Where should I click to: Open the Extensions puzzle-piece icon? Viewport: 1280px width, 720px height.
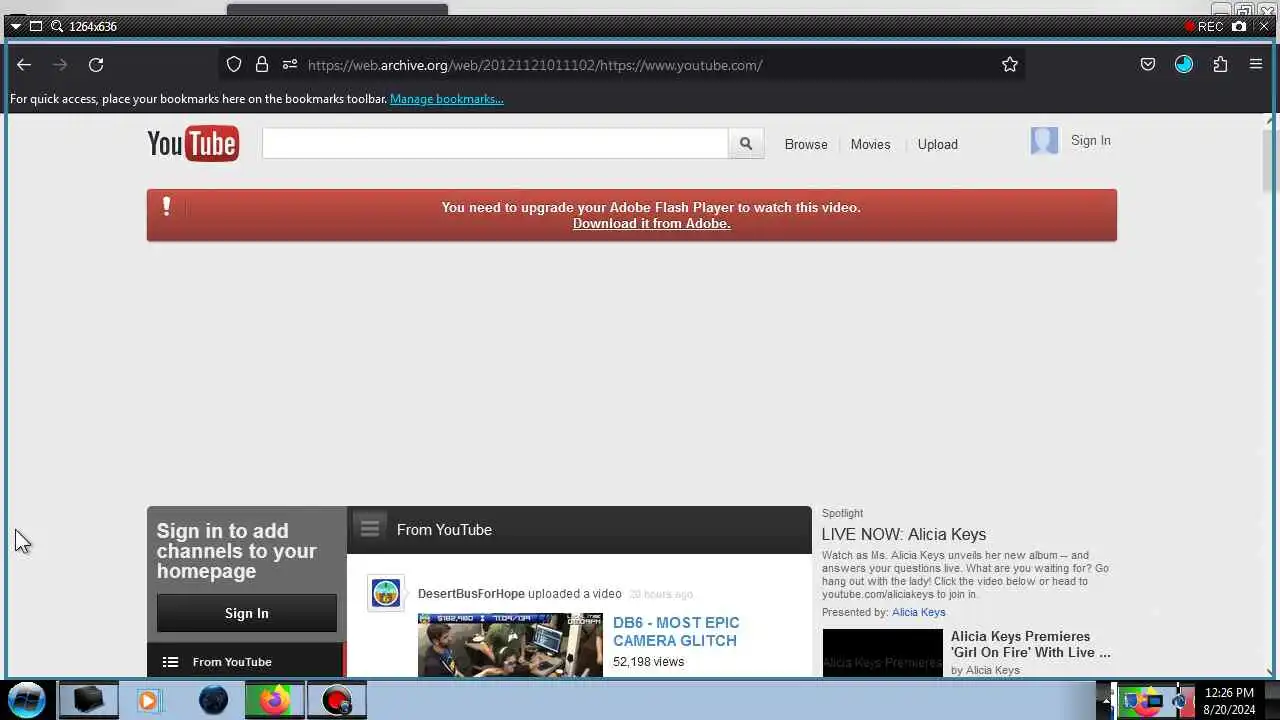pos(1220,65)
